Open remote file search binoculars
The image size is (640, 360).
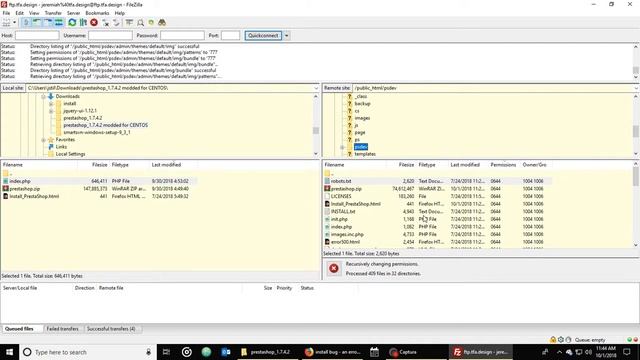162,22
